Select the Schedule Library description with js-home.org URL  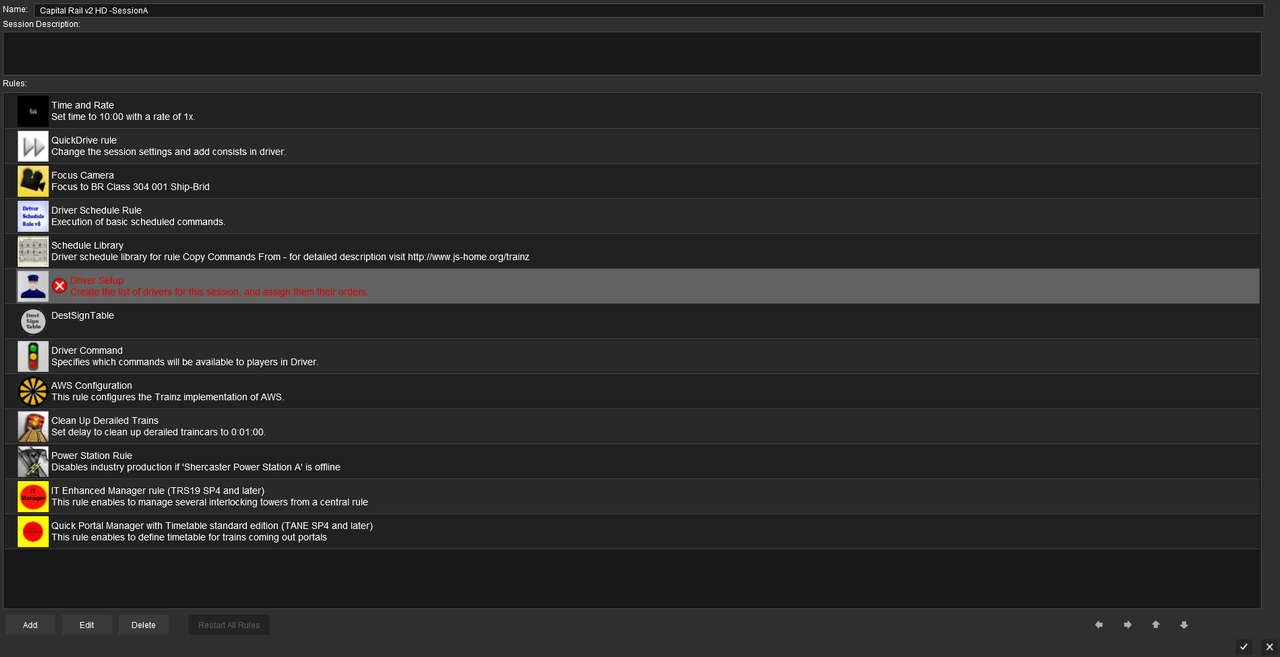pos(290,257)
